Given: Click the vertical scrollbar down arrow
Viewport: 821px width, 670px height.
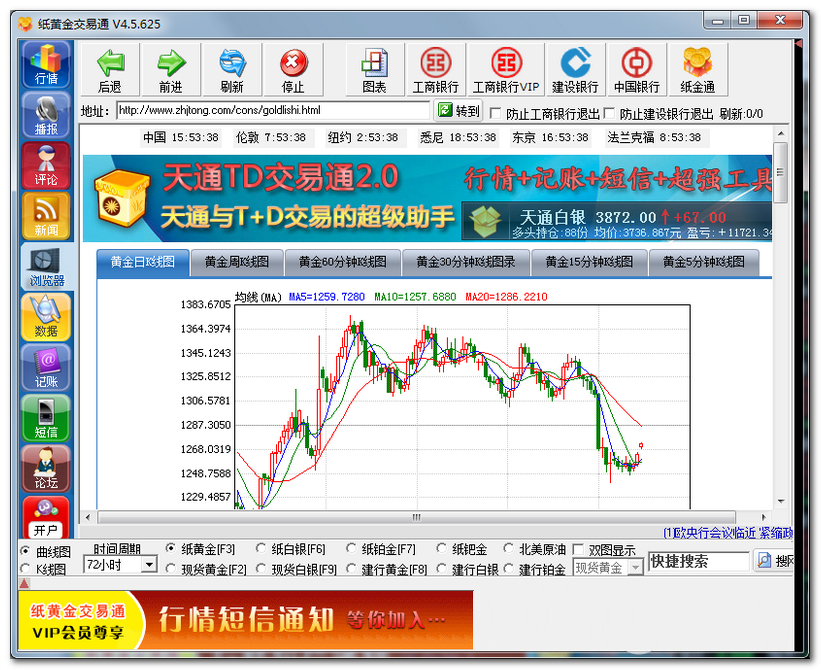Looking at the screenshot, I should tap(780, 501).
